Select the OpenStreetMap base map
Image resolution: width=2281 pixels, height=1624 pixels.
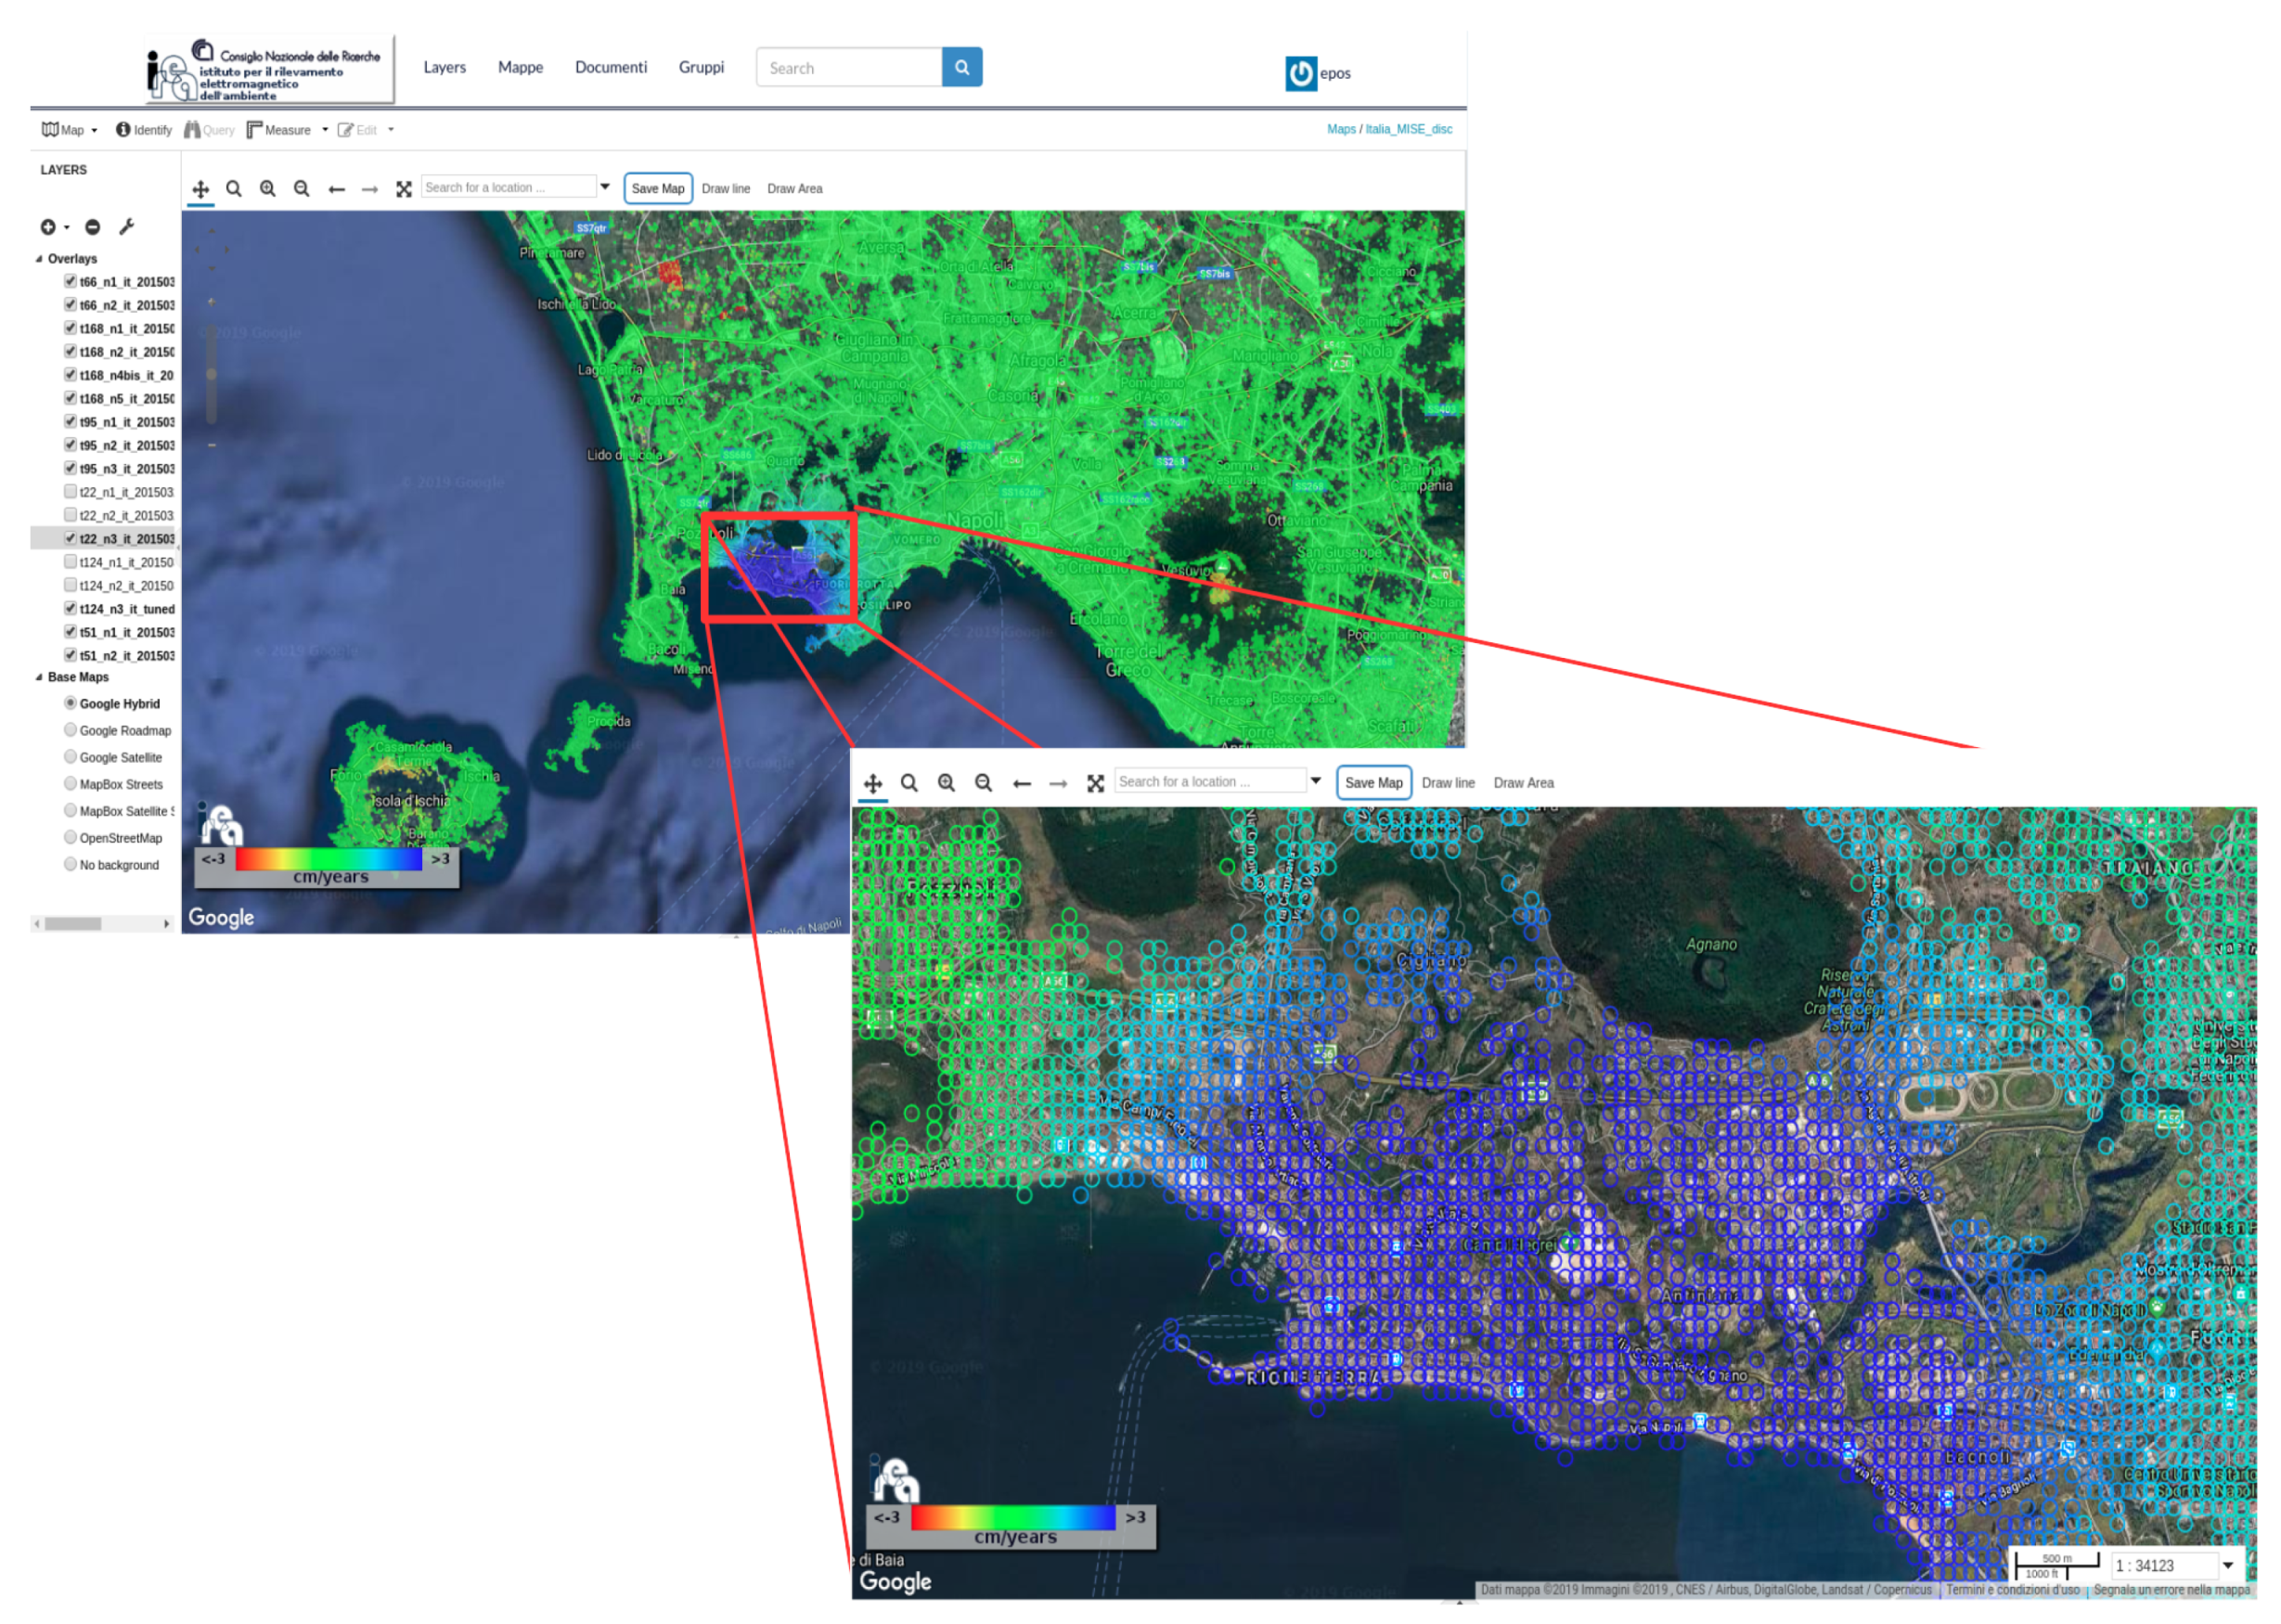coord(70,838)
